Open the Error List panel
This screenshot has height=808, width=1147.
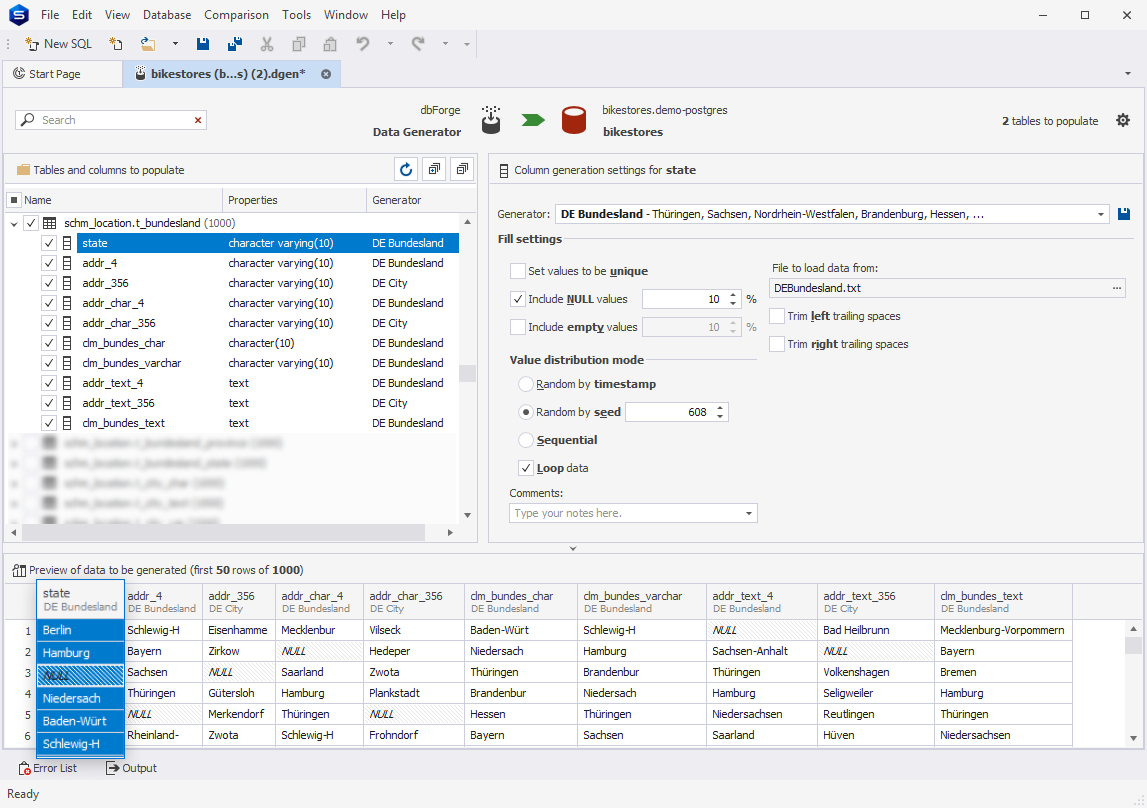tap(48, 769)
